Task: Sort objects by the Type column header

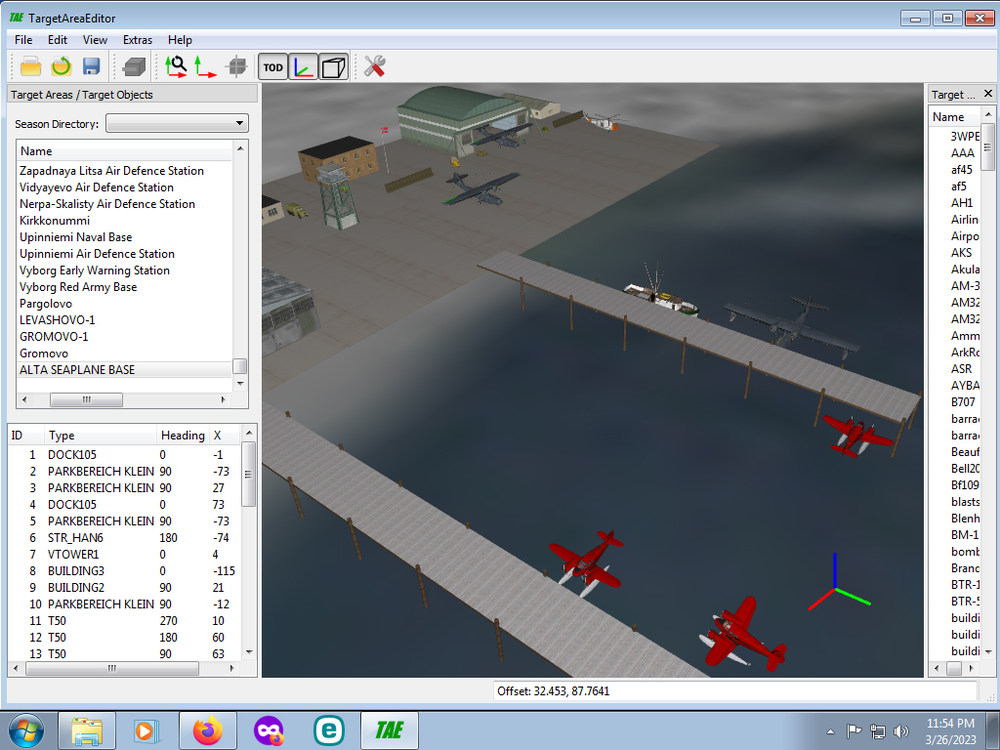Action: (x=101, y=436)
